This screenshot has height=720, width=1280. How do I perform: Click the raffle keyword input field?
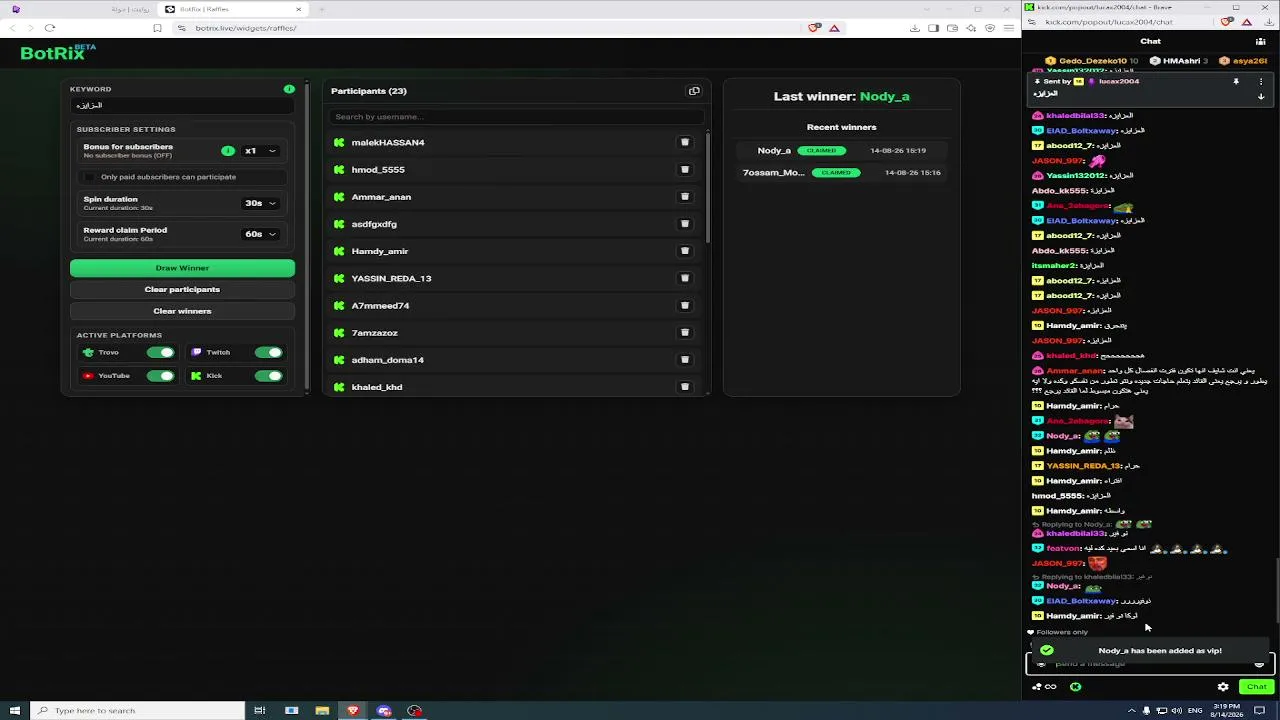click(x=182, y=105)
